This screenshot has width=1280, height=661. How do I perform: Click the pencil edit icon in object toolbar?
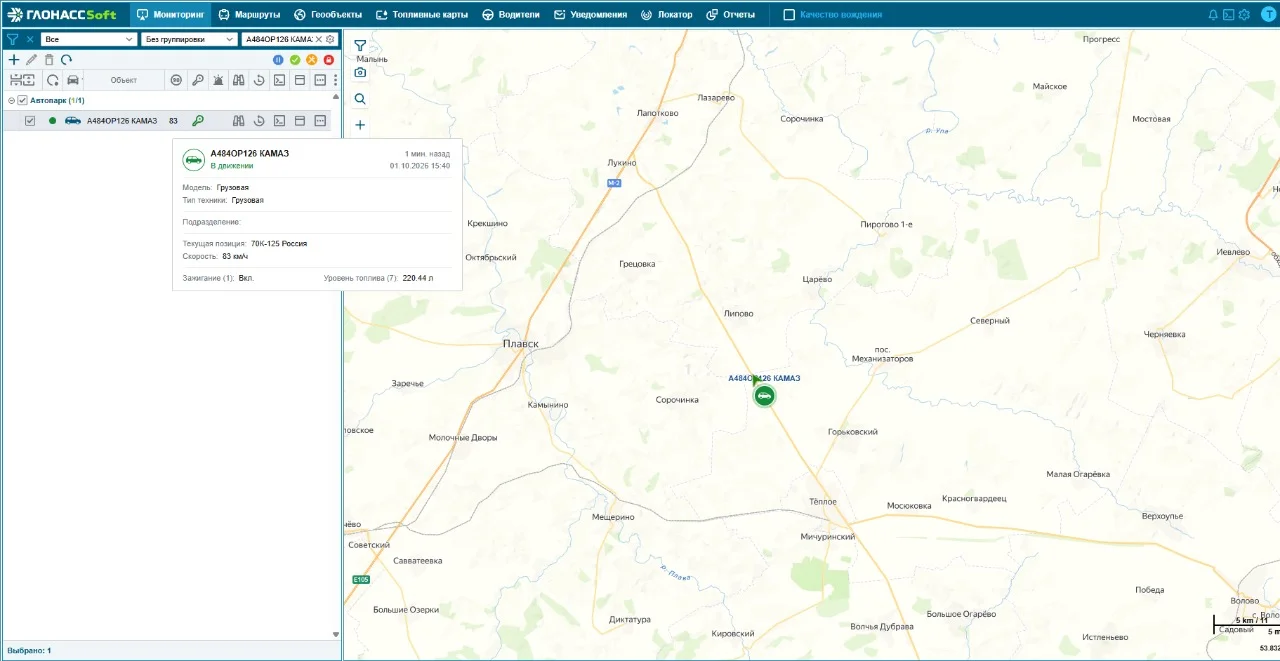click(32, 60)
